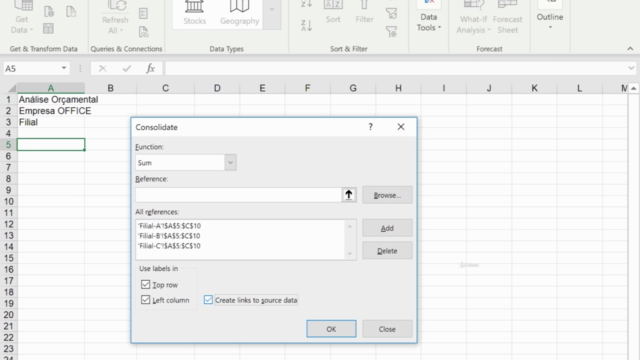Click the Advanced filter icon
Screen dimensions: 640x360
391,31
